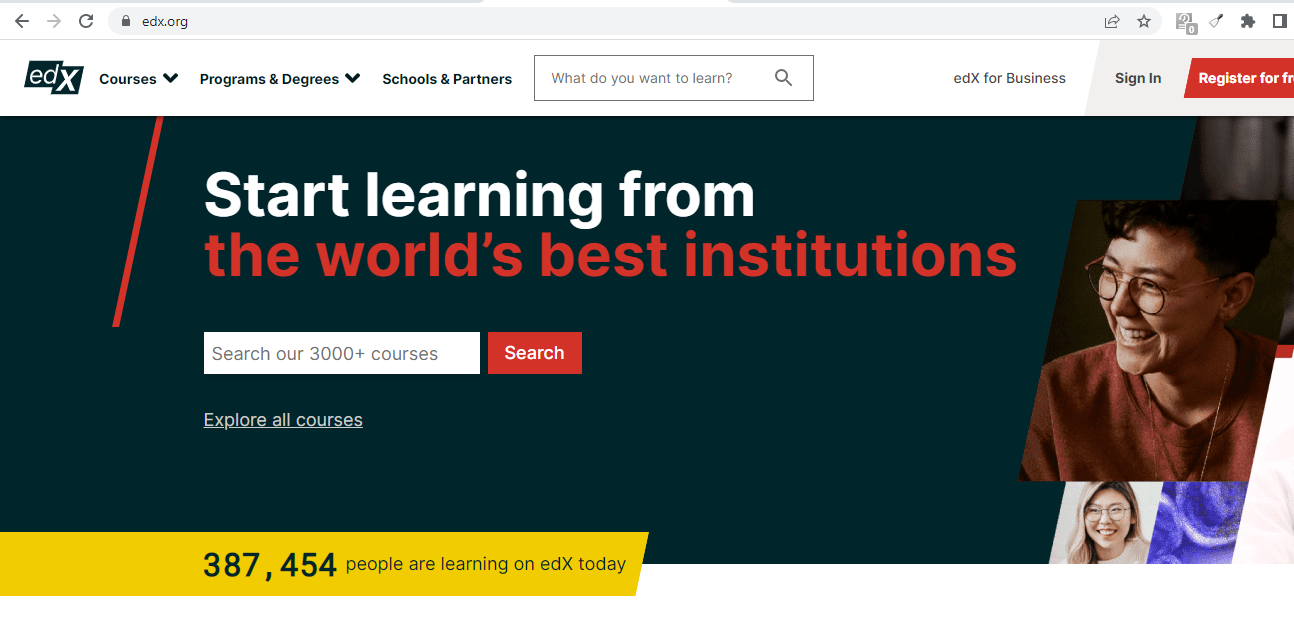Screen dimensions: 1294x637
Task: Bookmark this page with the star icon
Action: [1144, 21]
